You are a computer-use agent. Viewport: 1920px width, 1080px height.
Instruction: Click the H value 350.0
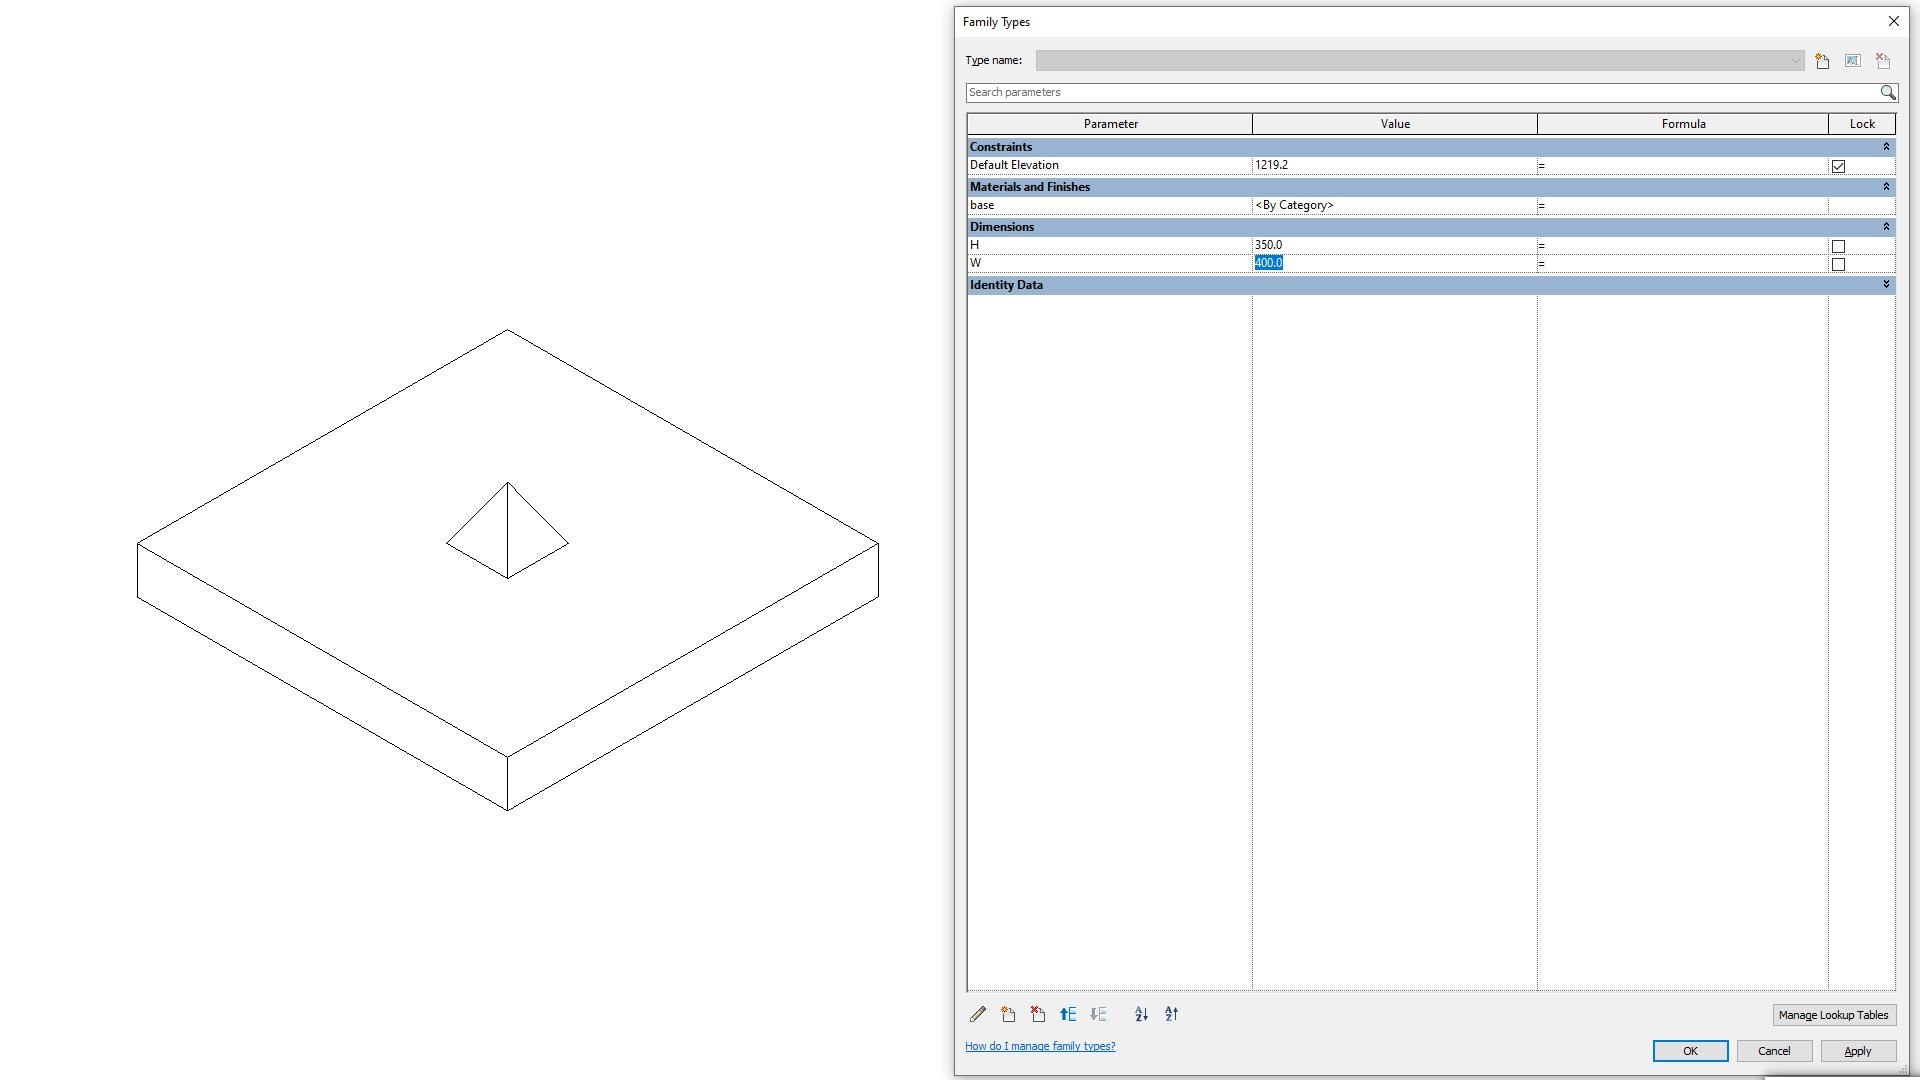(1394, 245)
